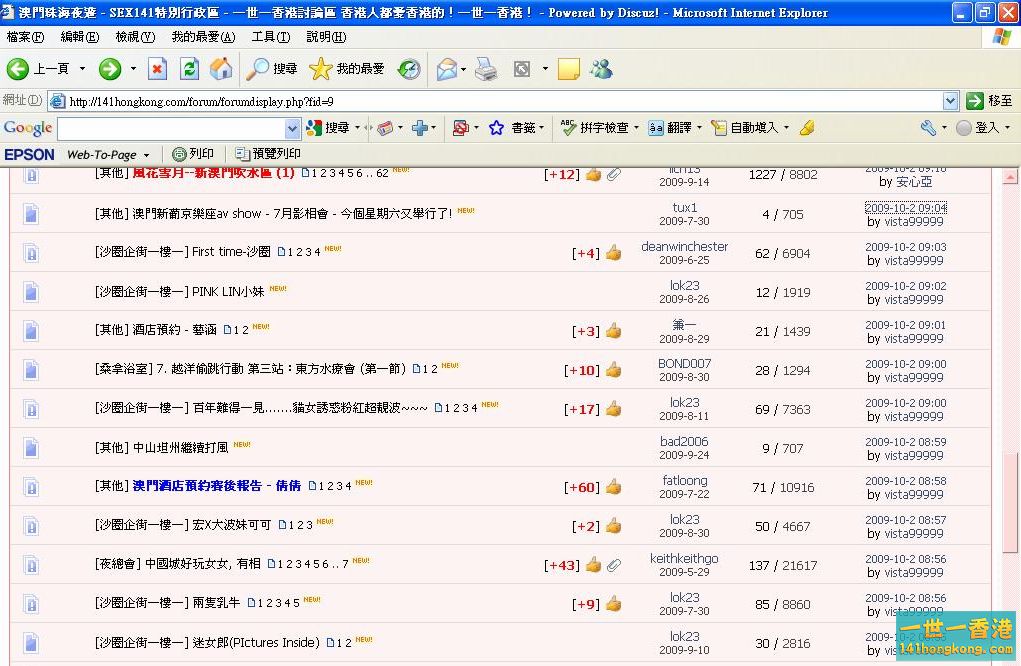Image resolution: width=1021 pixels, height=666 pixels.
Task: Open the Google search box dropdown arrow
Action: click(292, 128)
